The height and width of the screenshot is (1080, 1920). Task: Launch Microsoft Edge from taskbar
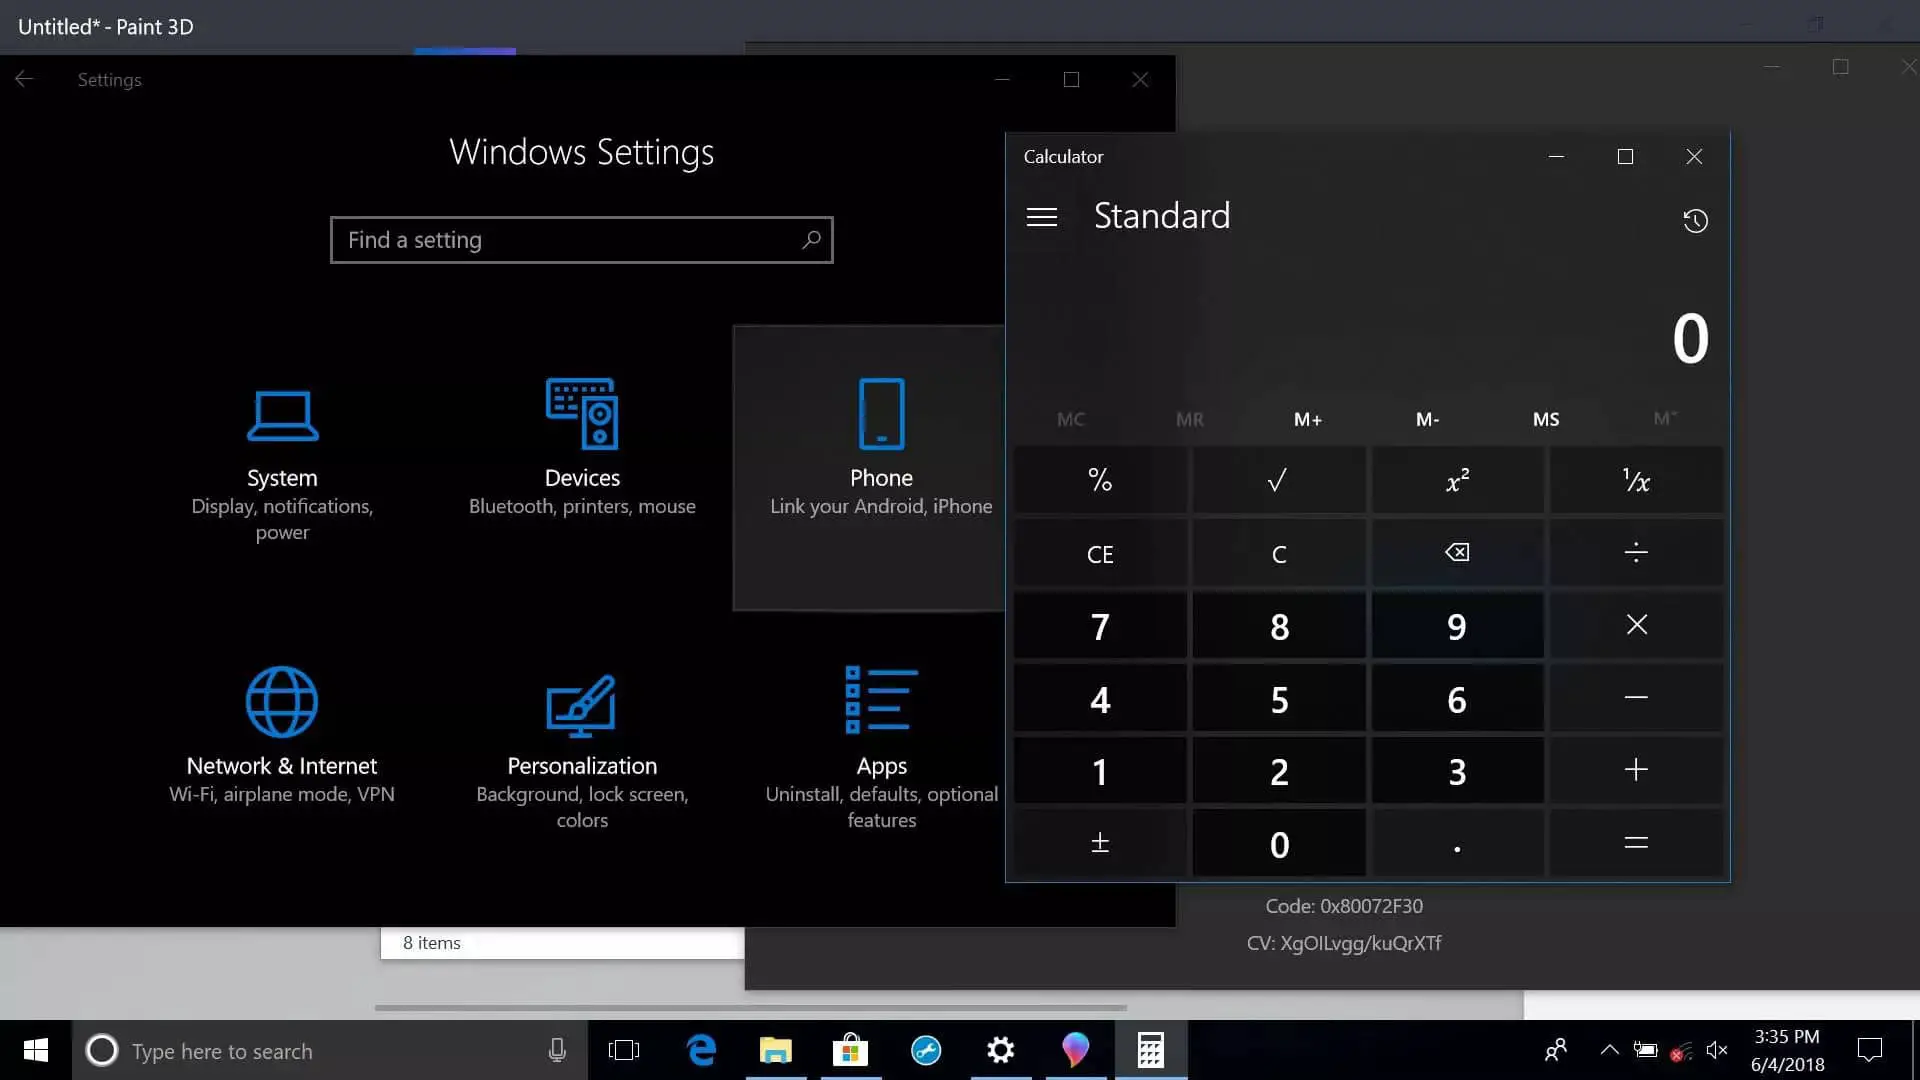[x=701, y=1050]
